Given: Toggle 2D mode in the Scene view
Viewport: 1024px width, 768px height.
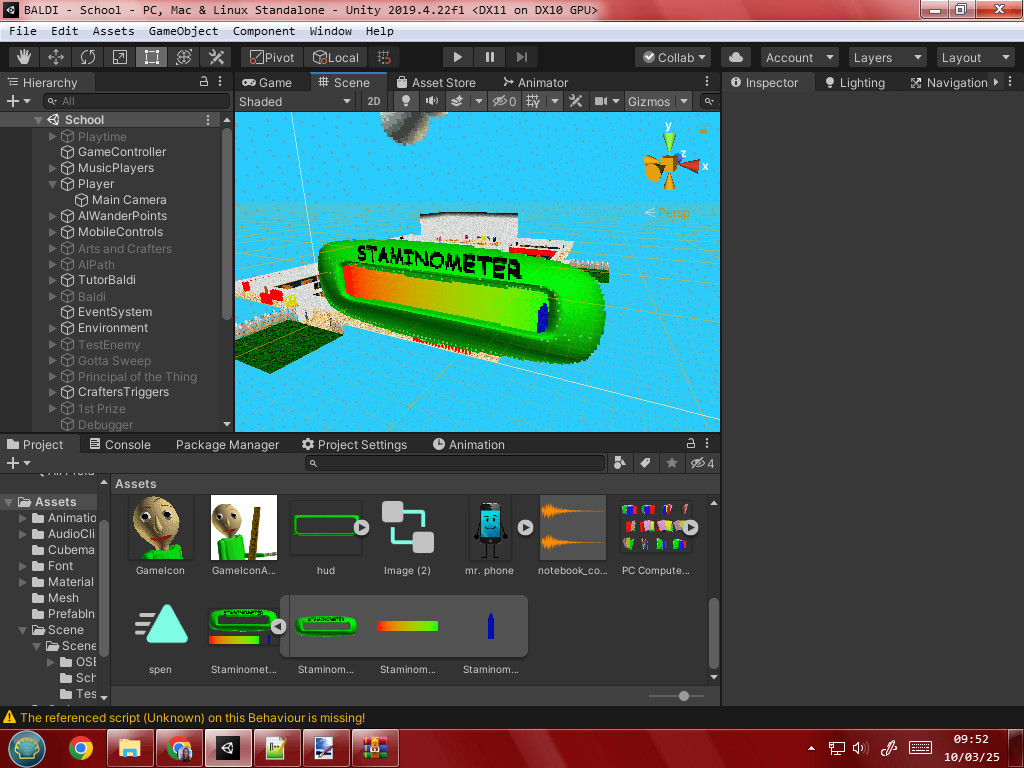Looking at the screenshot, I should (373, 101).
